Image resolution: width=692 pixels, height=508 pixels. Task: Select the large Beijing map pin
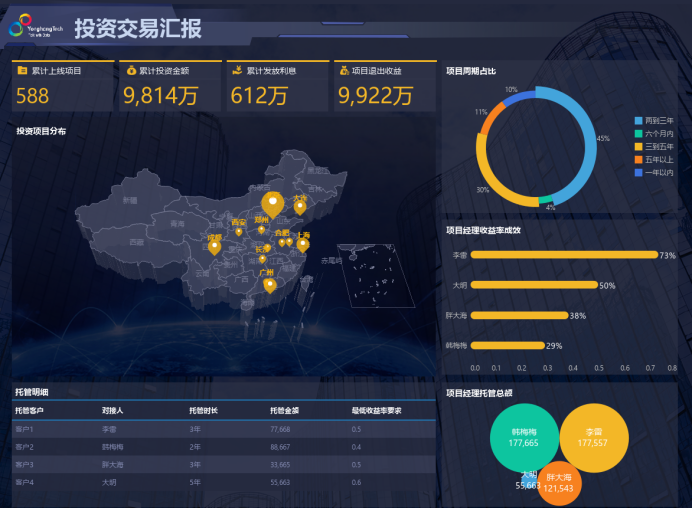[x=271, y=202]
